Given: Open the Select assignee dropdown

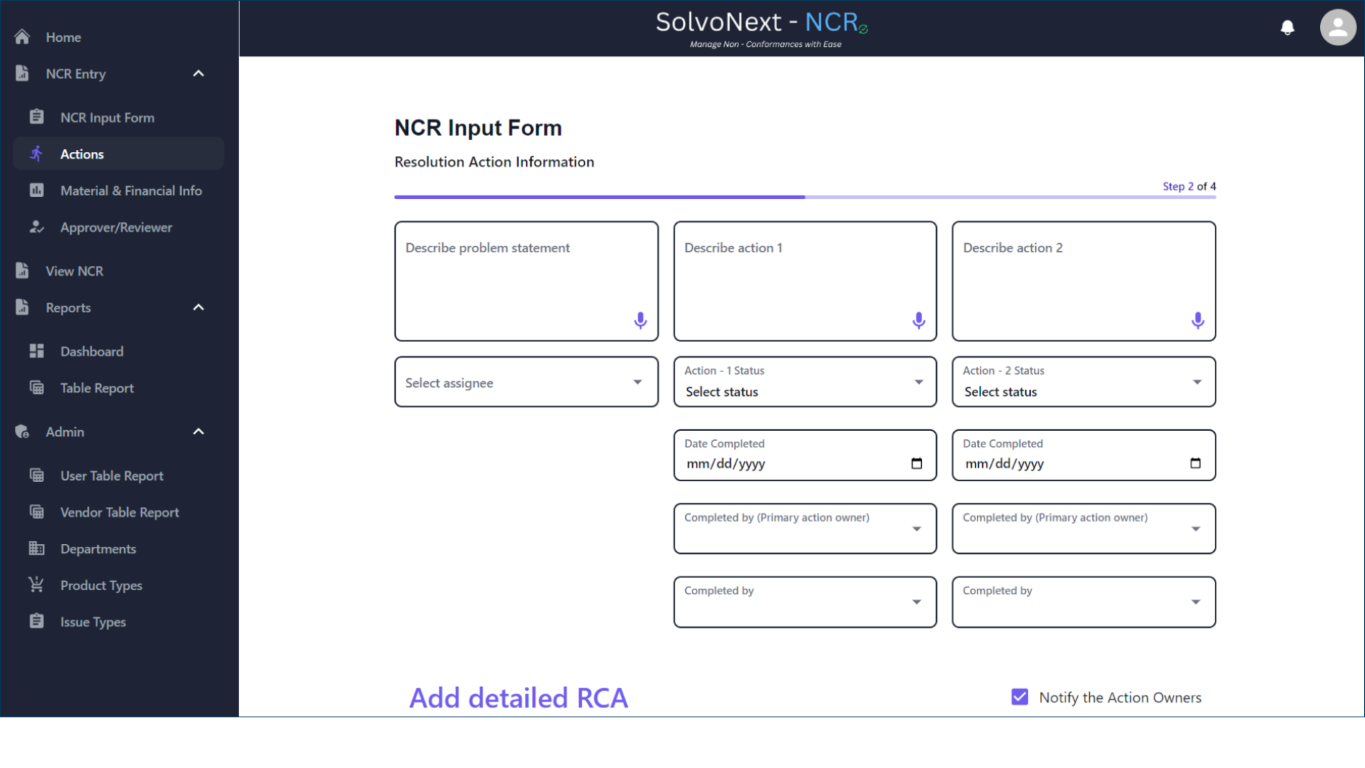Looking at the screenshot, I should point(526,383).
